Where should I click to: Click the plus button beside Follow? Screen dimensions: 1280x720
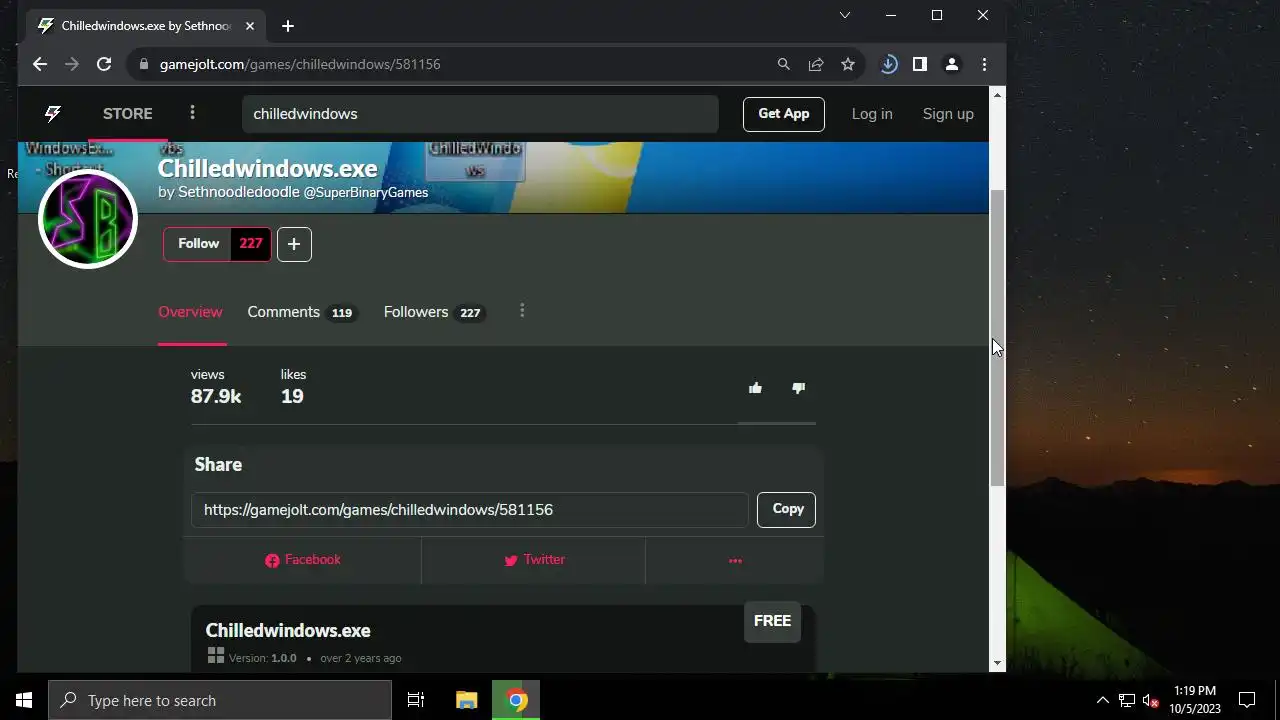294,244
